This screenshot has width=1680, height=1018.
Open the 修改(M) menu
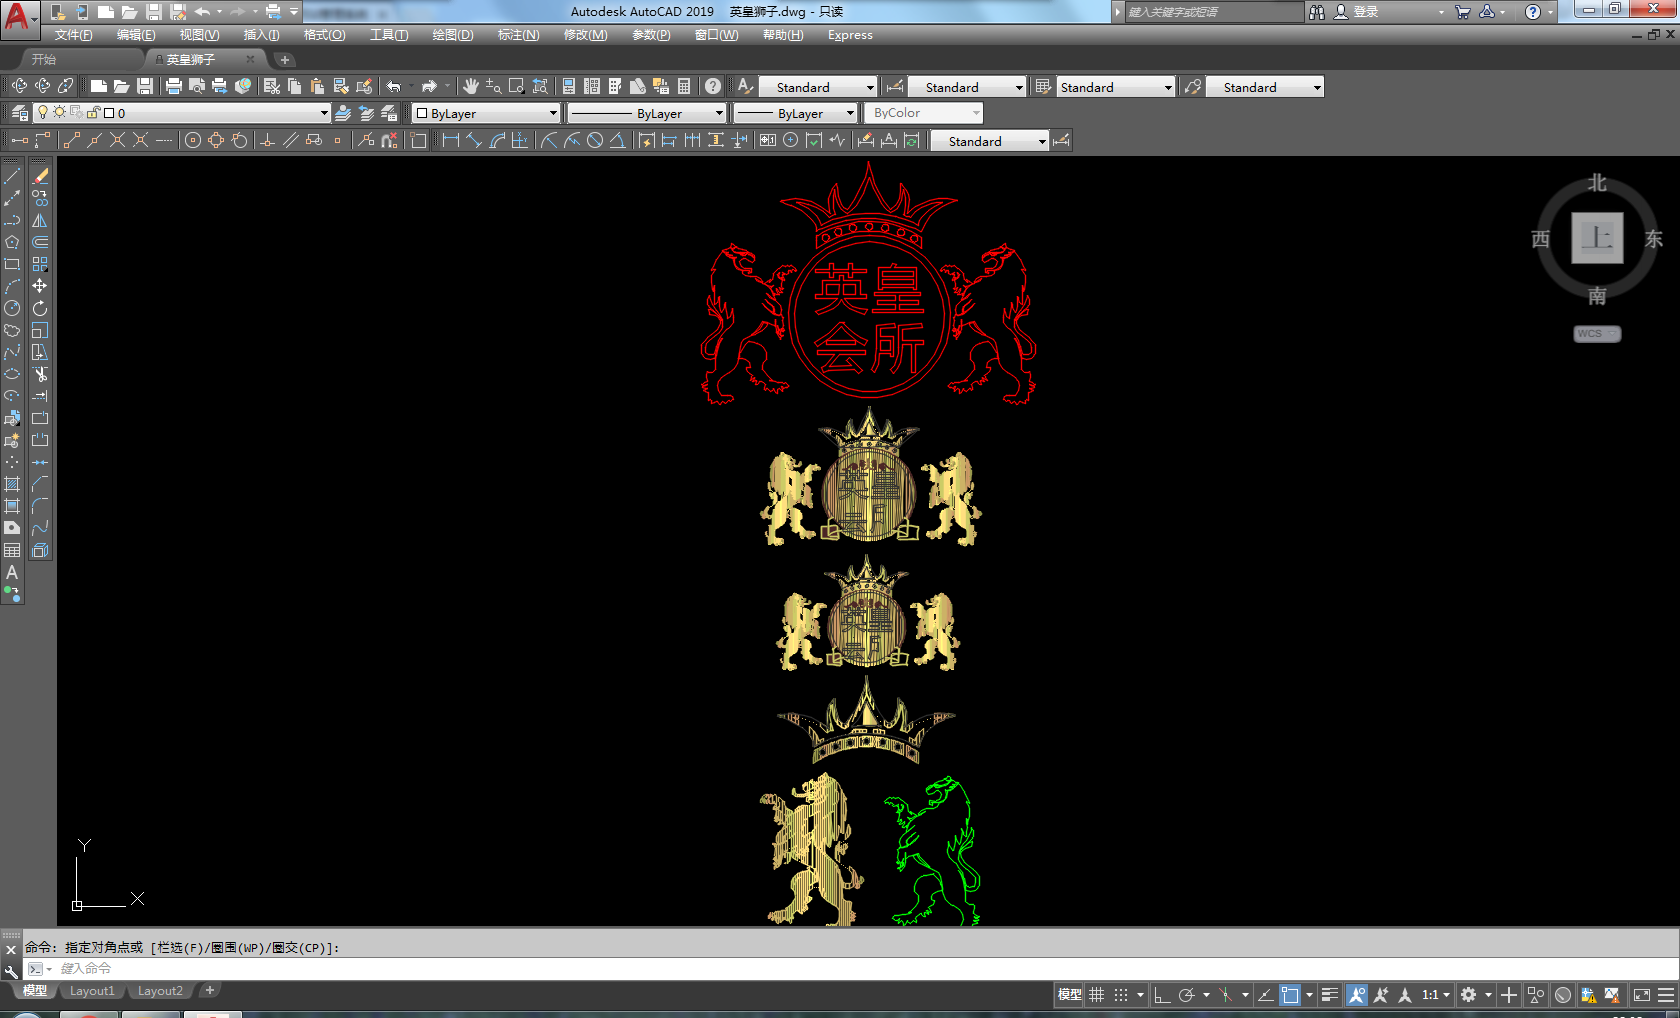(x=585, y=35)
